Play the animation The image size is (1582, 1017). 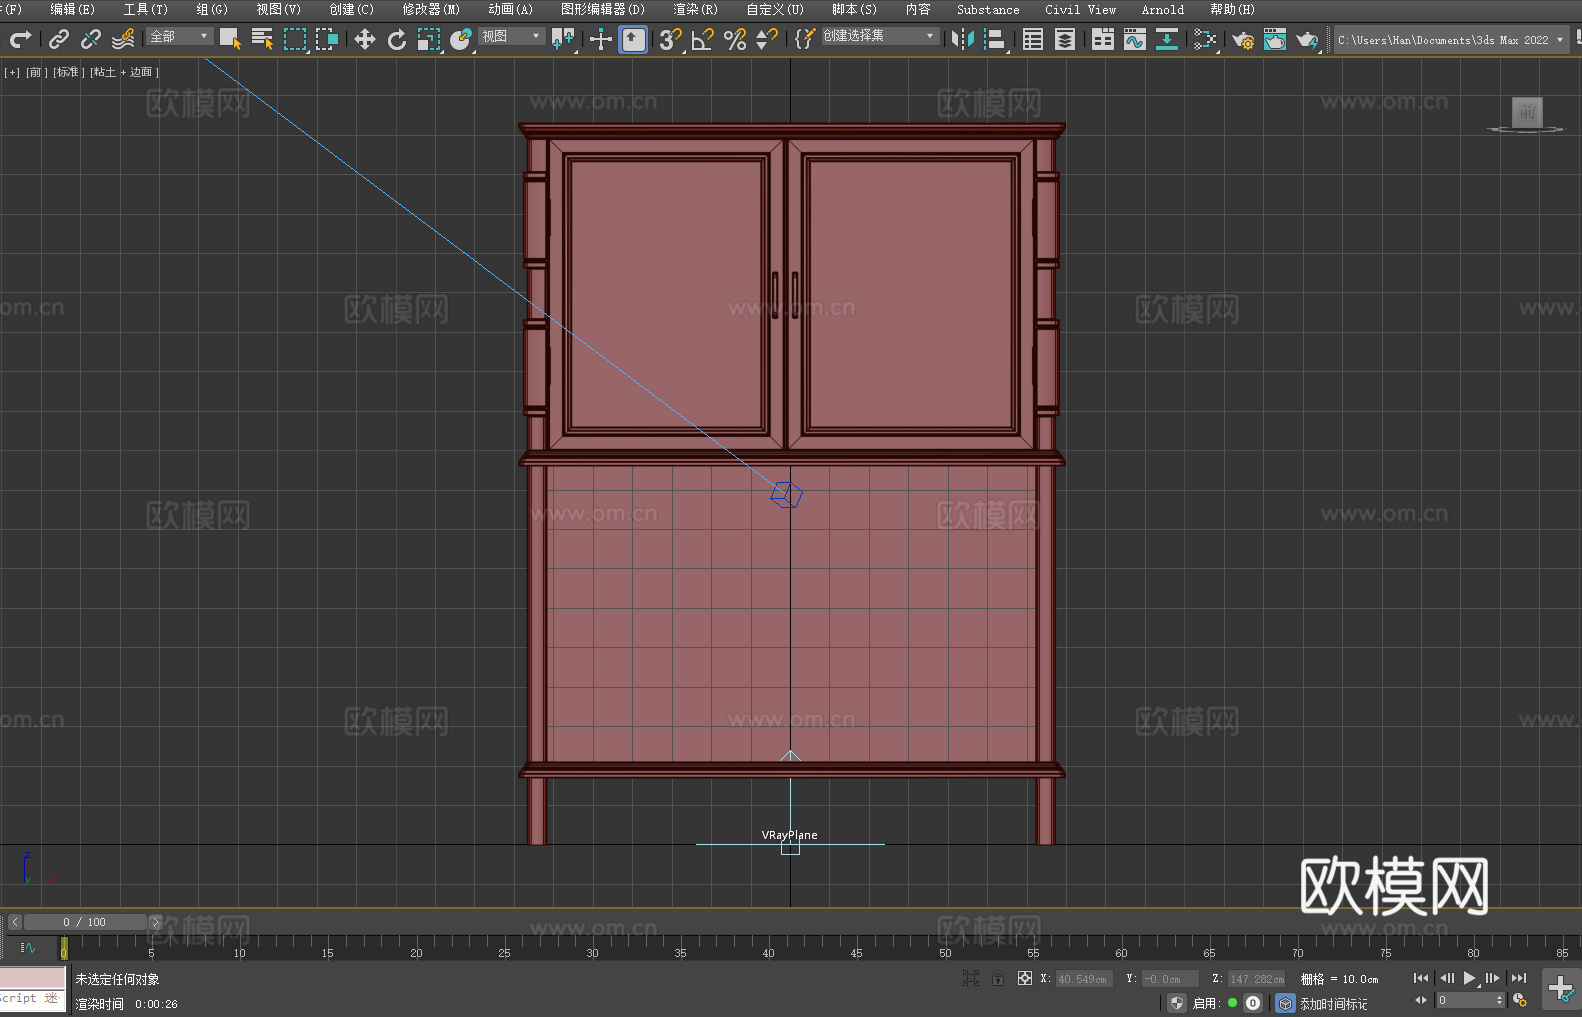tap(1469, 978)
